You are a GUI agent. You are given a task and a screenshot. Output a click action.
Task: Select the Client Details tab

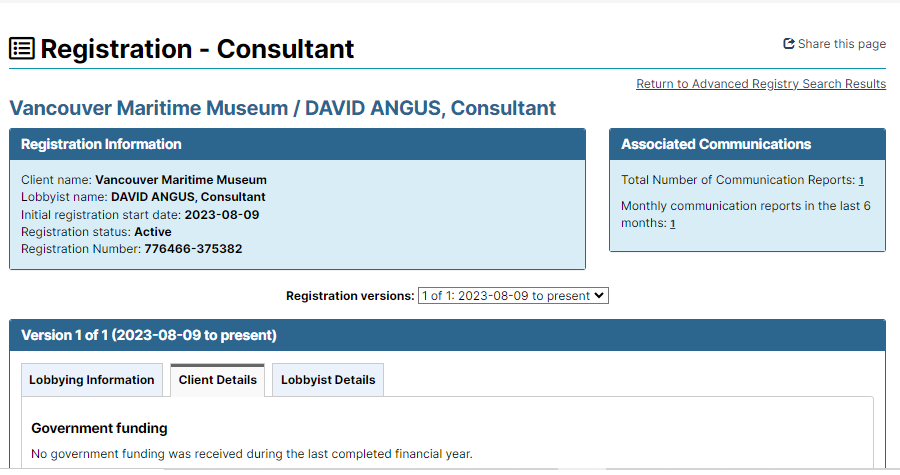click(218, 380)
